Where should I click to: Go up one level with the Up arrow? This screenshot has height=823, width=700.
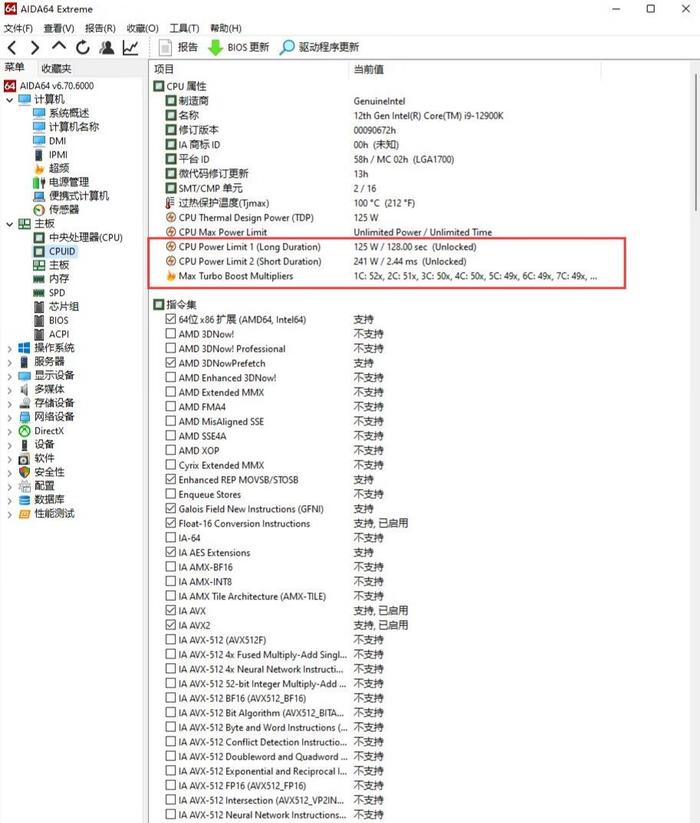click(x=59, y=47)
